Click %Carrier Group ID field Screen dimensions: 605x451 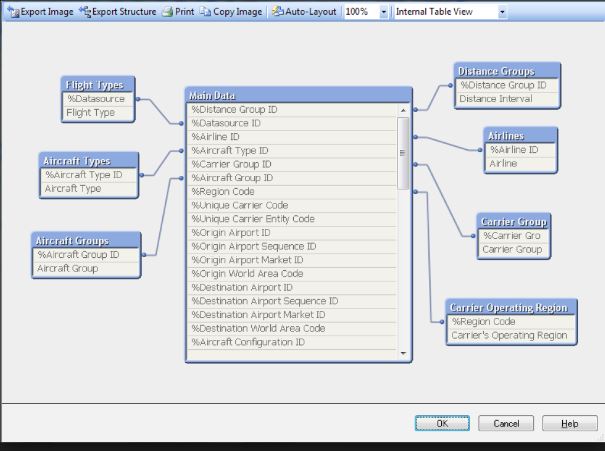click(x=292, y=164)
